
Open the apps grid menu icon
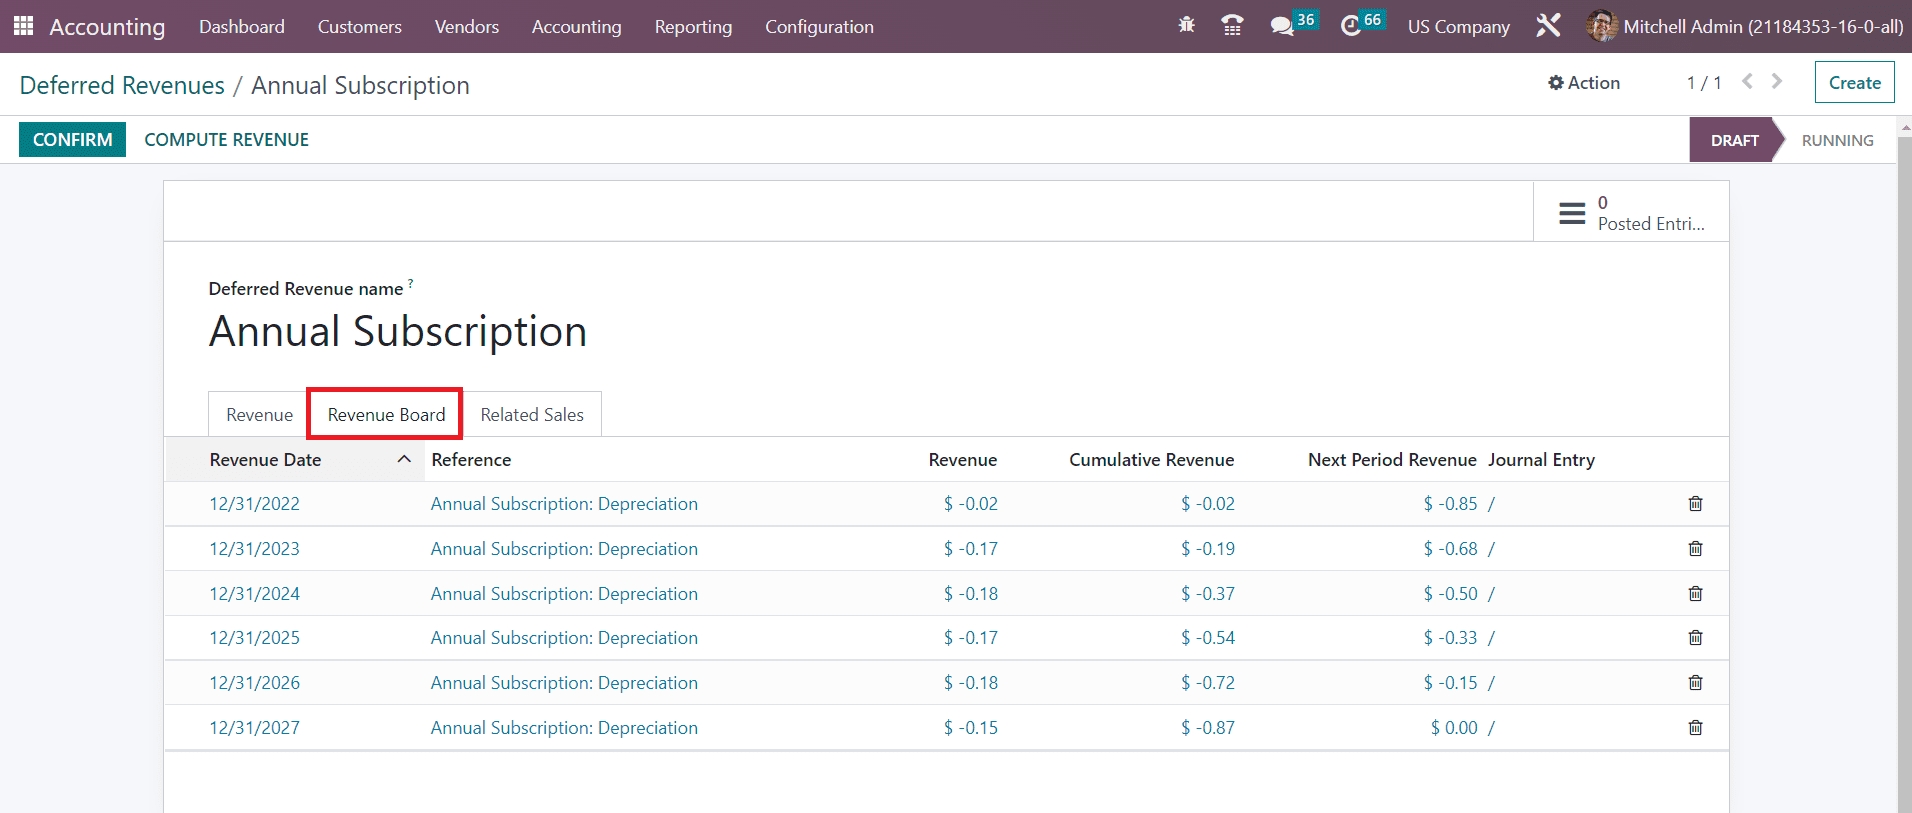tap(23, 26)
